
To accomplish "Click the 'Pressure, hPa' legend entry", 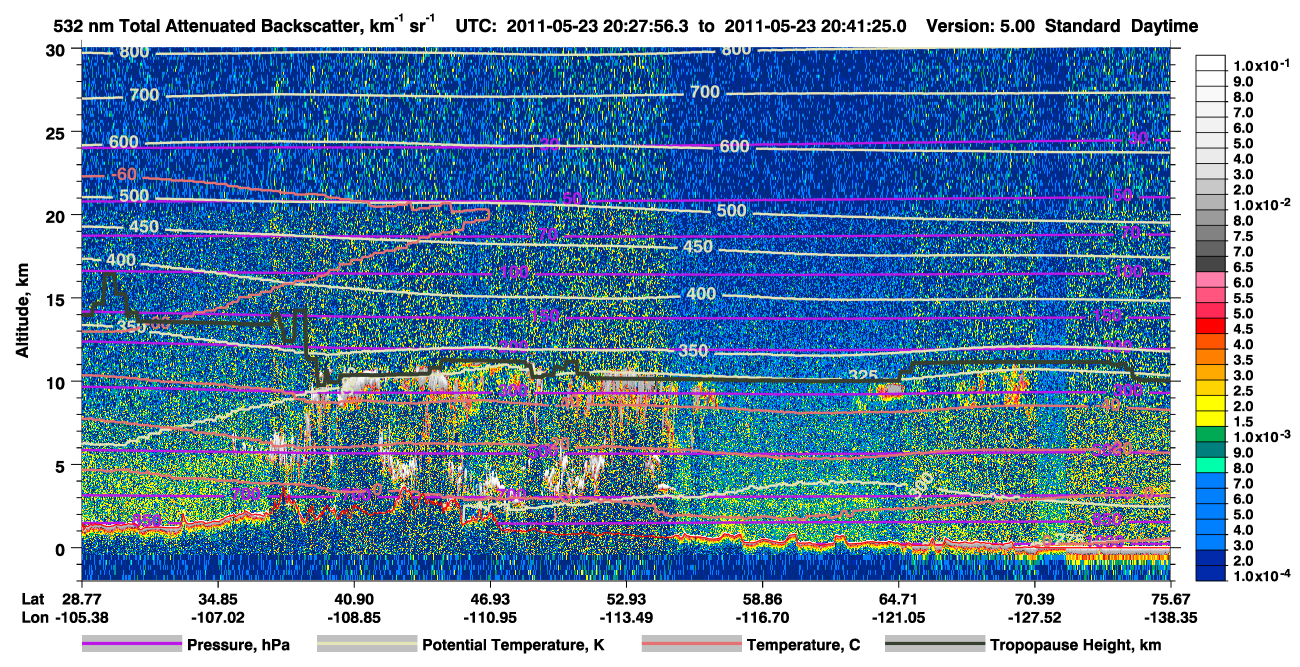I will pyautogui.click(x=240, y=645).
